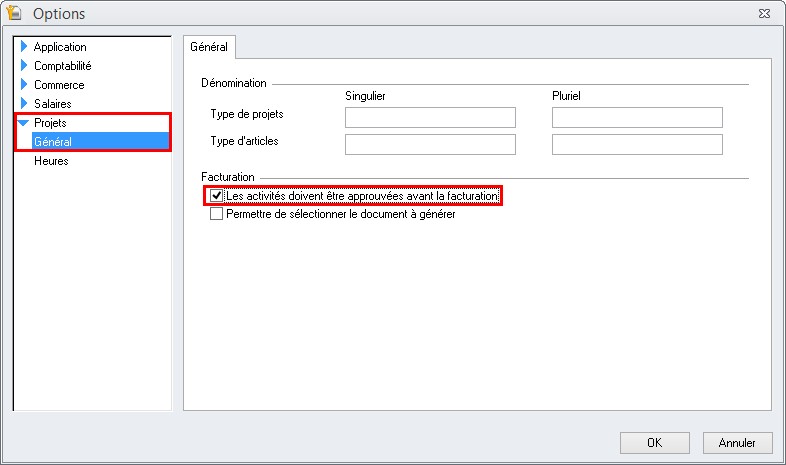Open the Heures settings page
The height and width of the screenshot is (465, 786).
[51, 161]
